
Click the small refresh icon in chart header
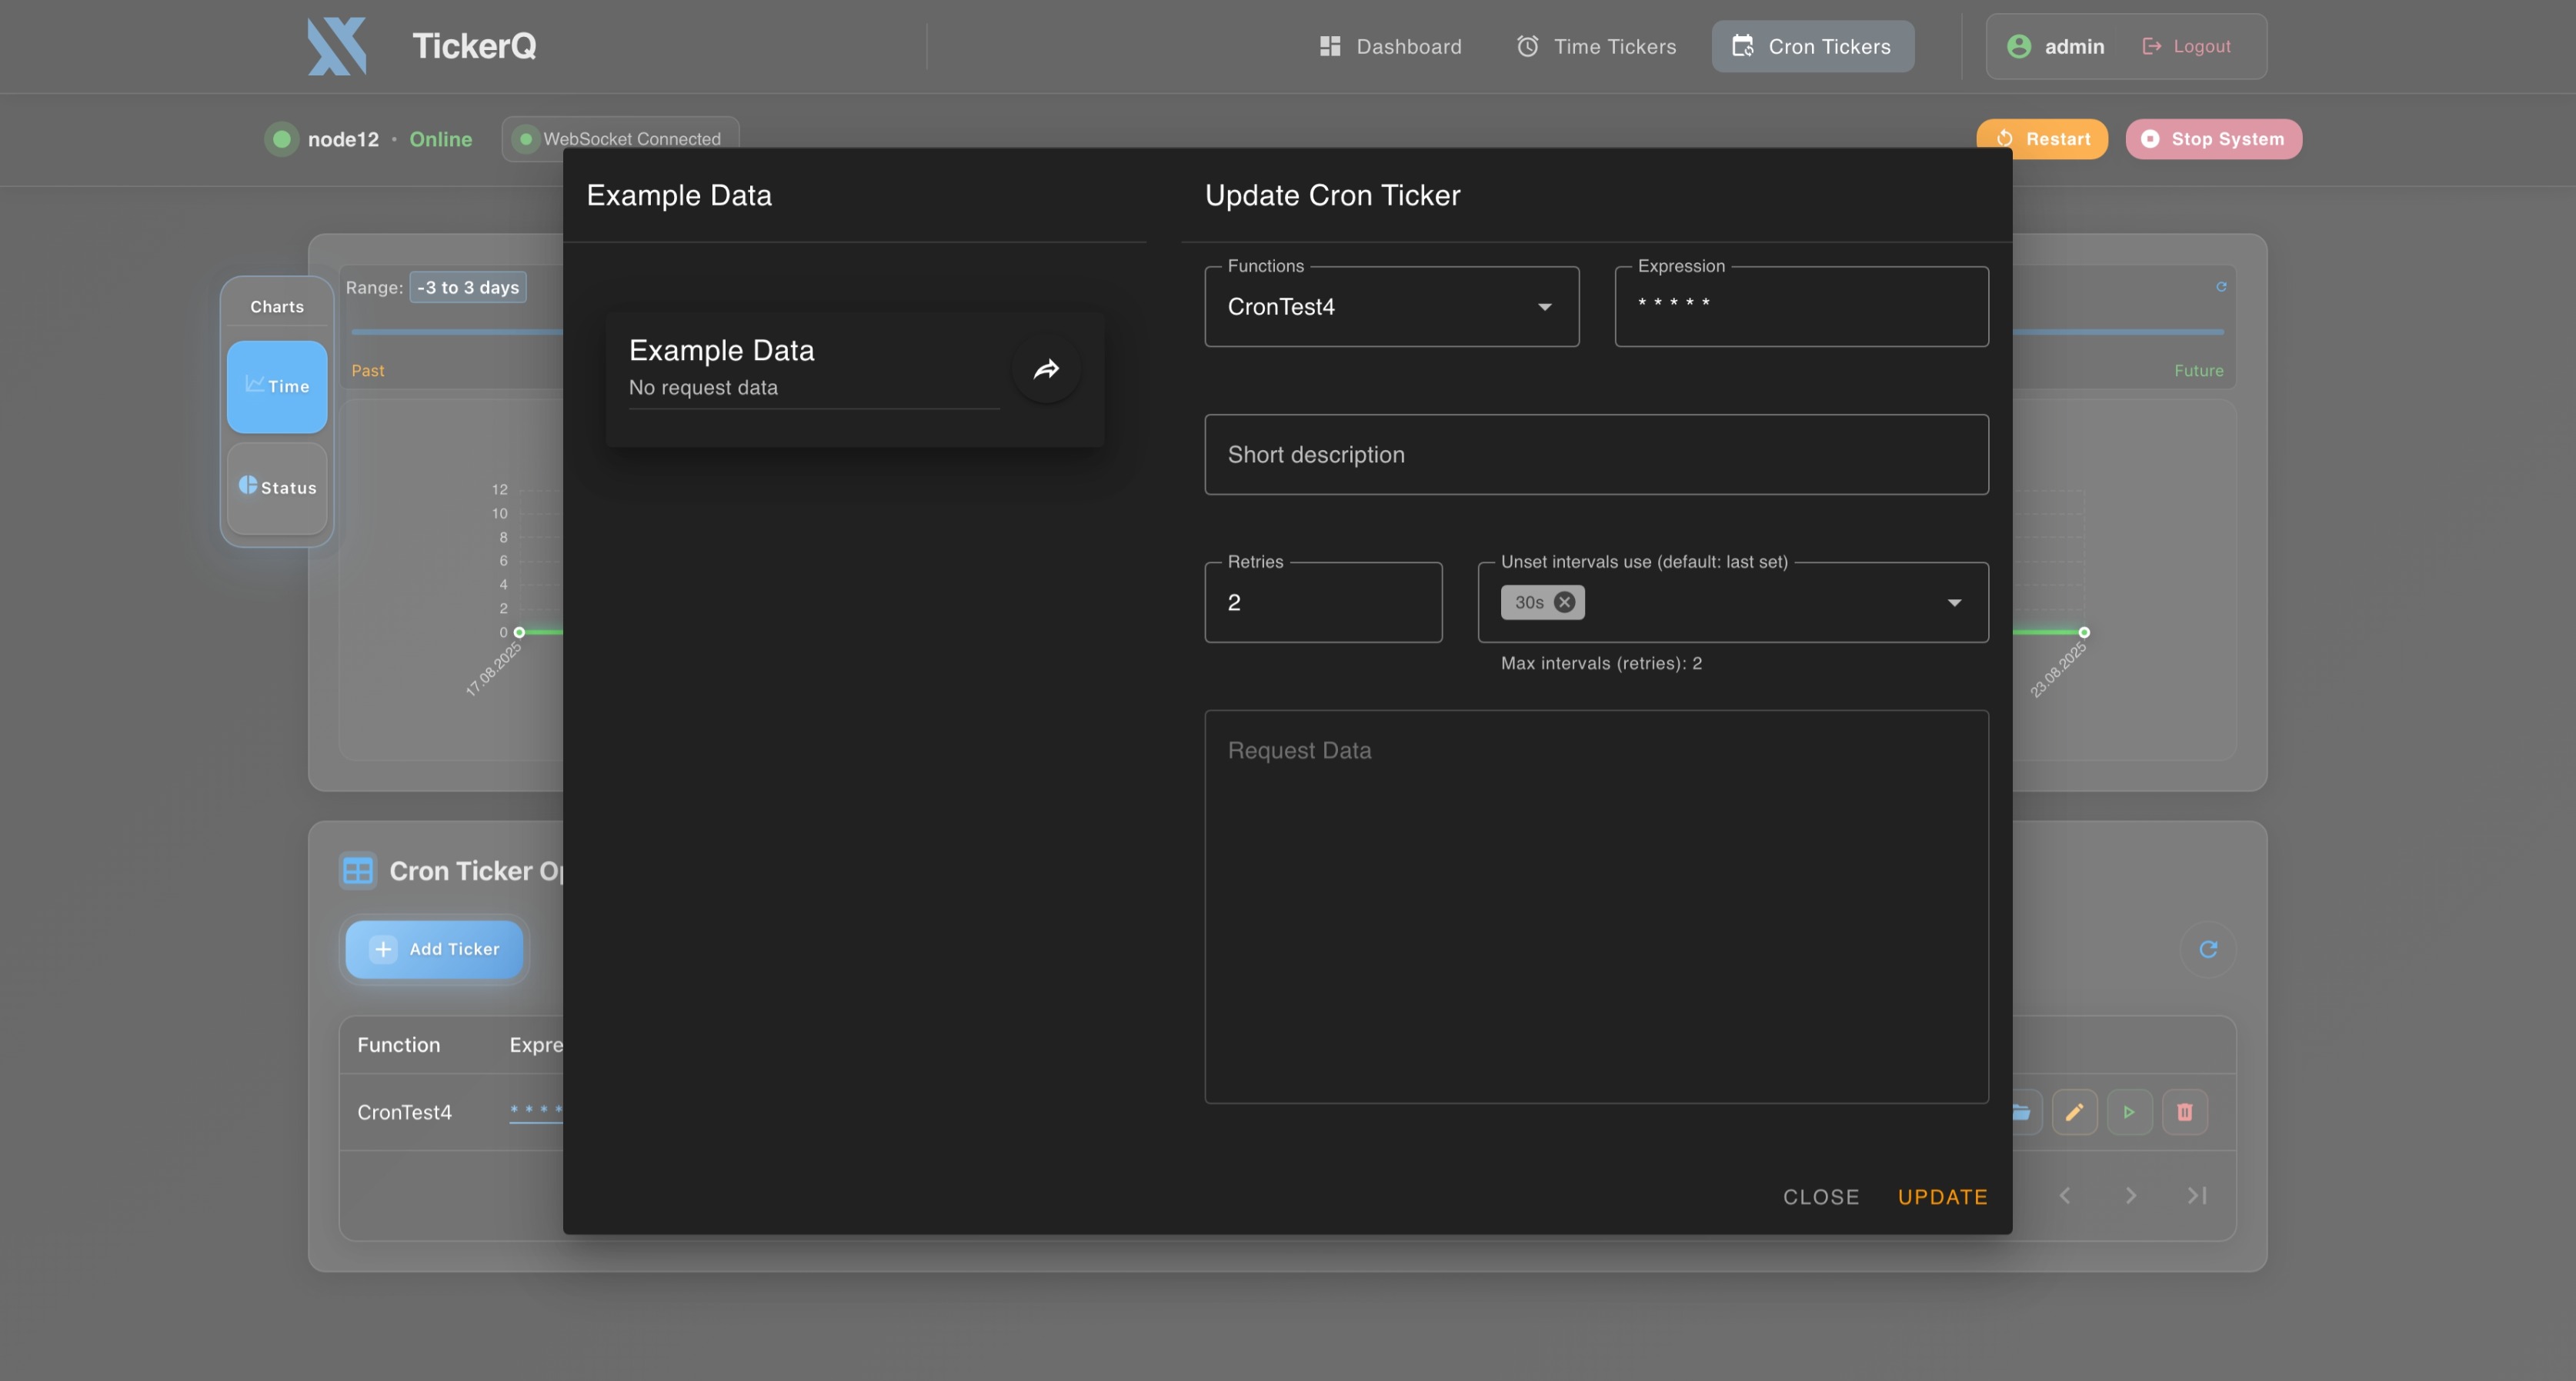pos(2221,287)
